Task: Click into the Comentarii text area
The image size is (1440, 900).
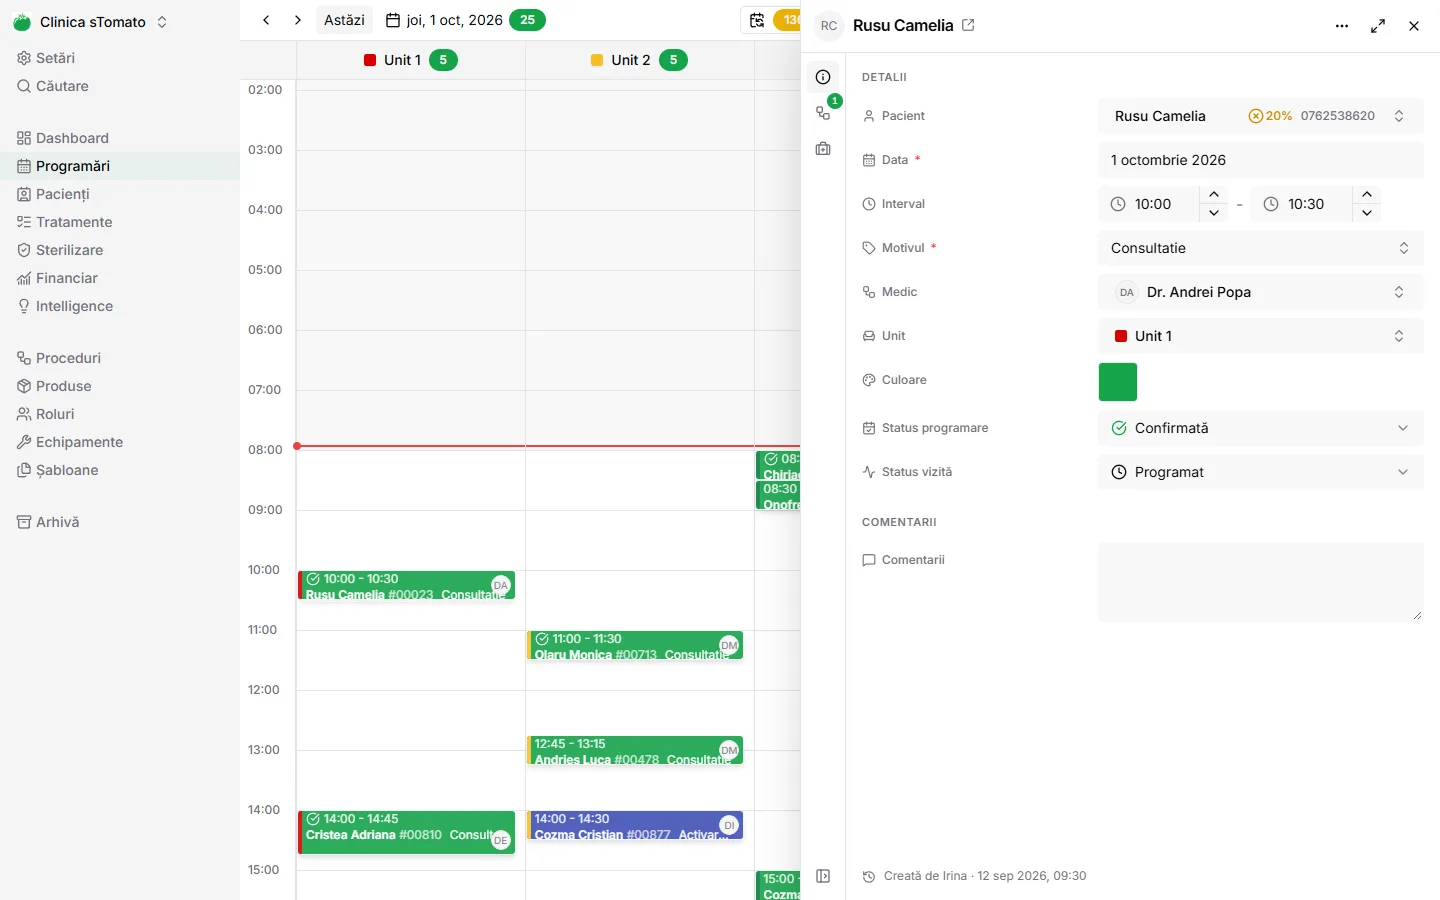Action: tap(1260, 583)
